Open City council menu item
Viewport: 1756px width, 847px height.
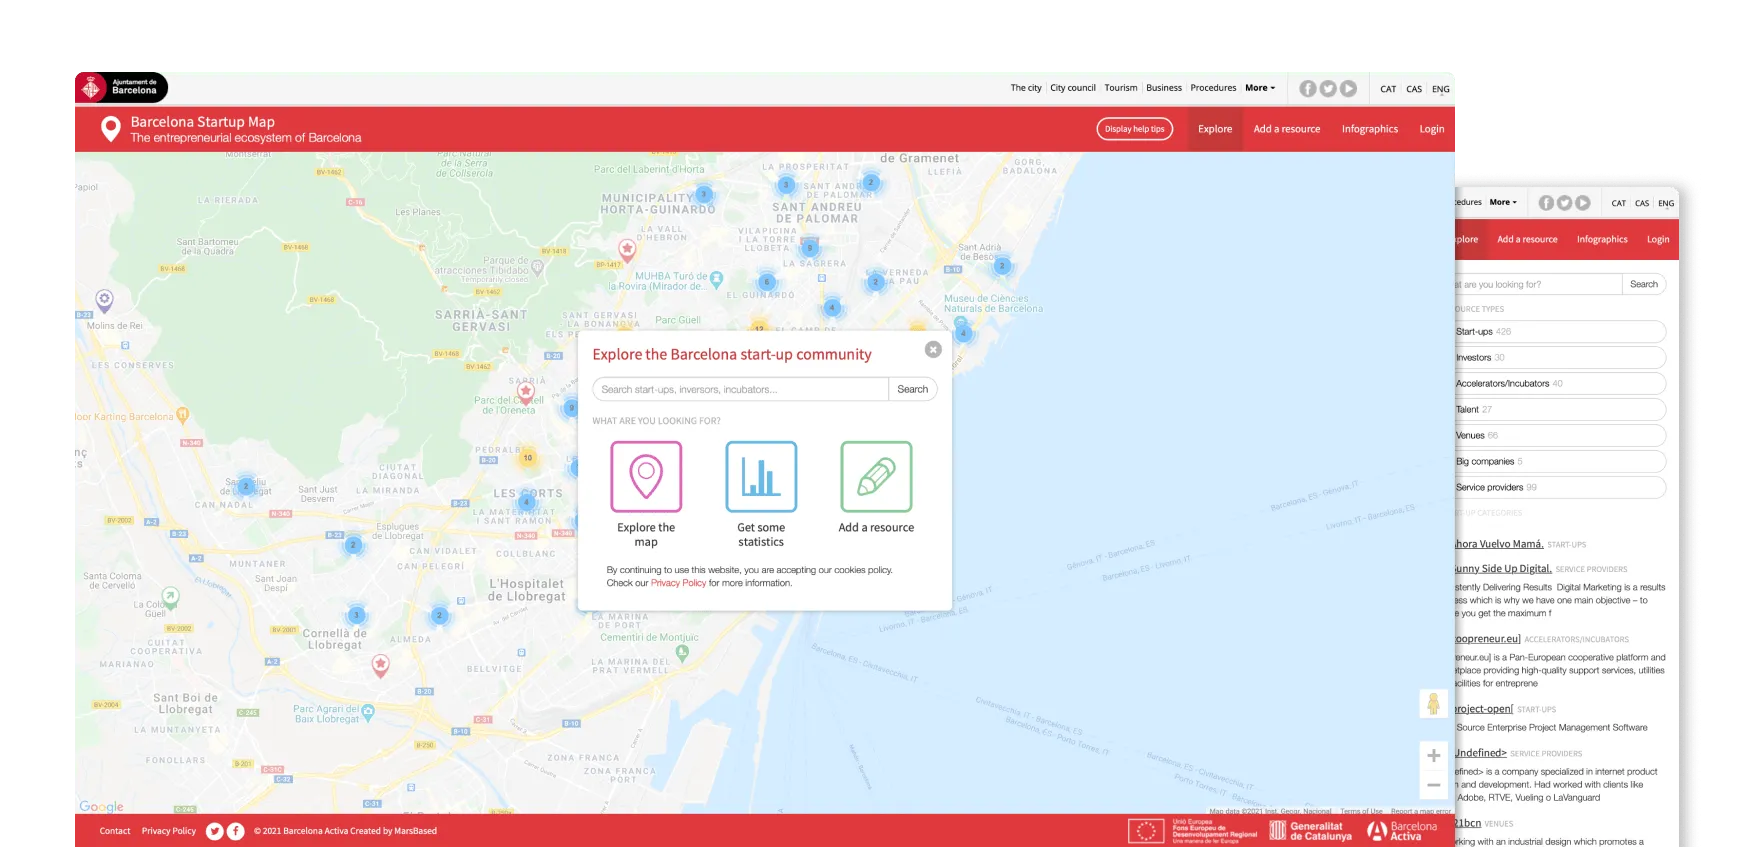coord(1073,88)
